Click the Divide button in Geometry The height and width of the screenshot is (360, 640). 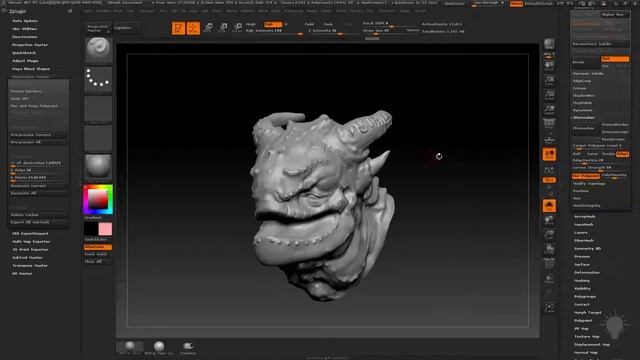[x=586, y=62]
